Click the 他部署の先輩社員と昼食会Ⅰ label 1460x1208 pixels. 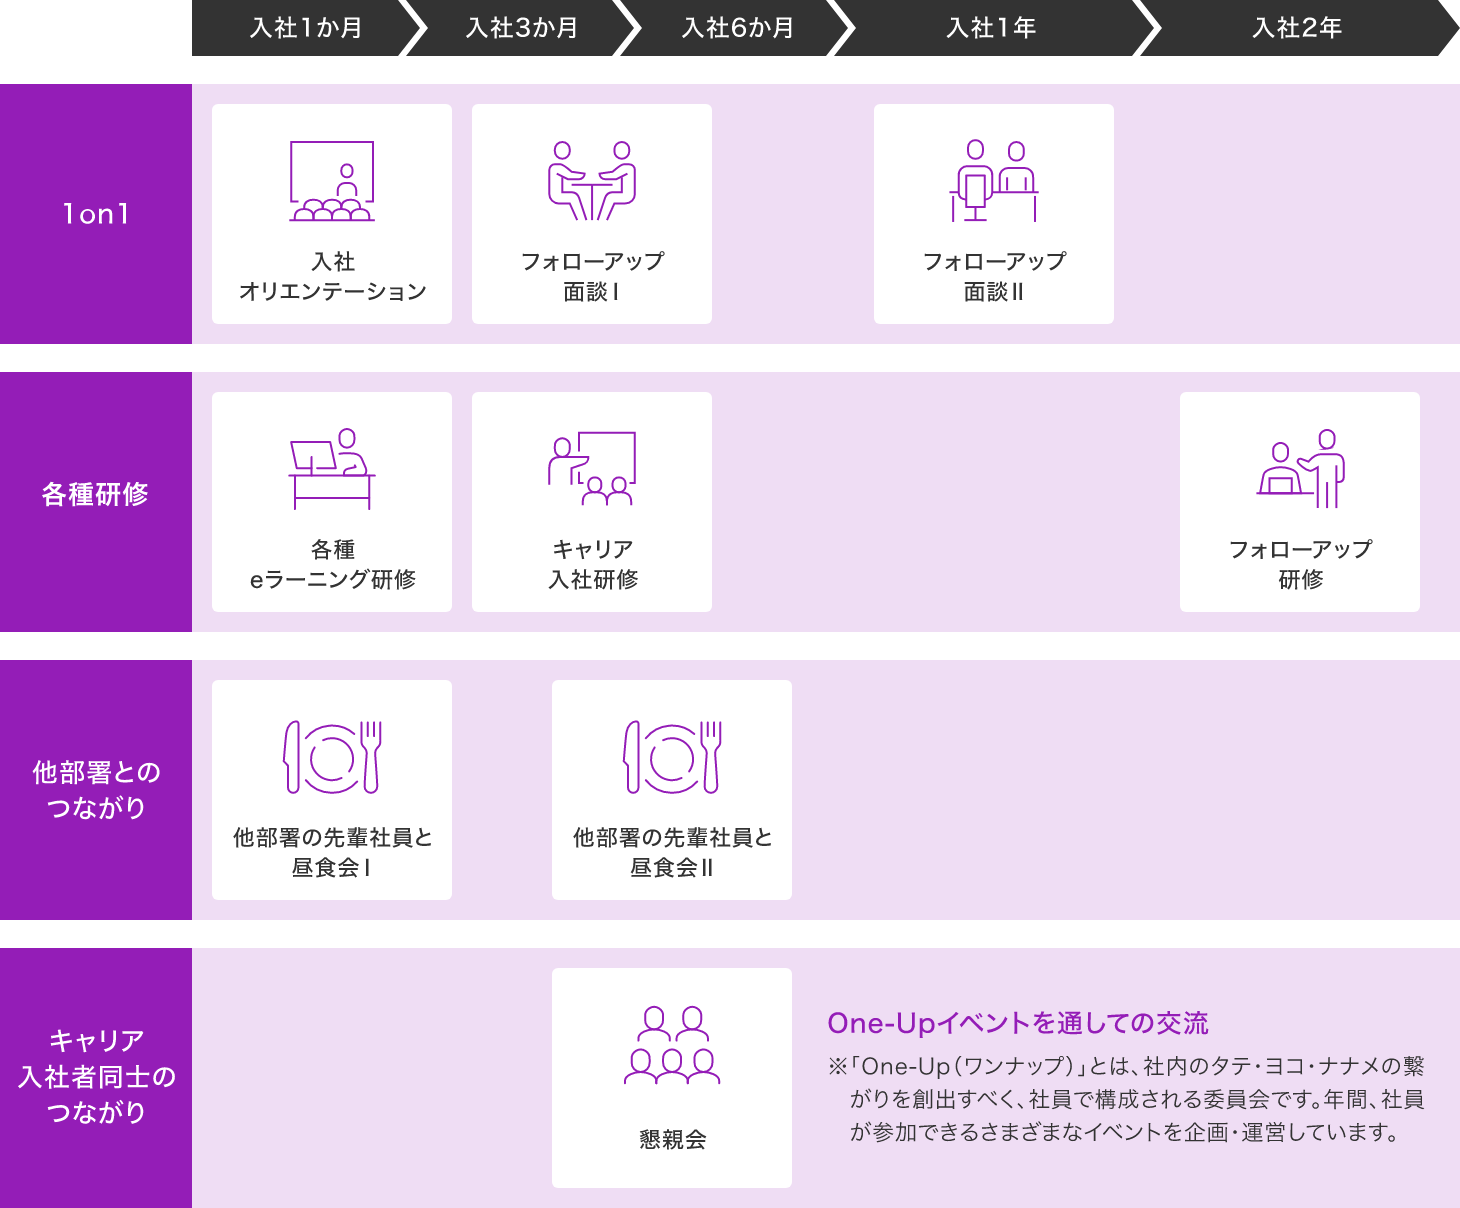[332, 852]
